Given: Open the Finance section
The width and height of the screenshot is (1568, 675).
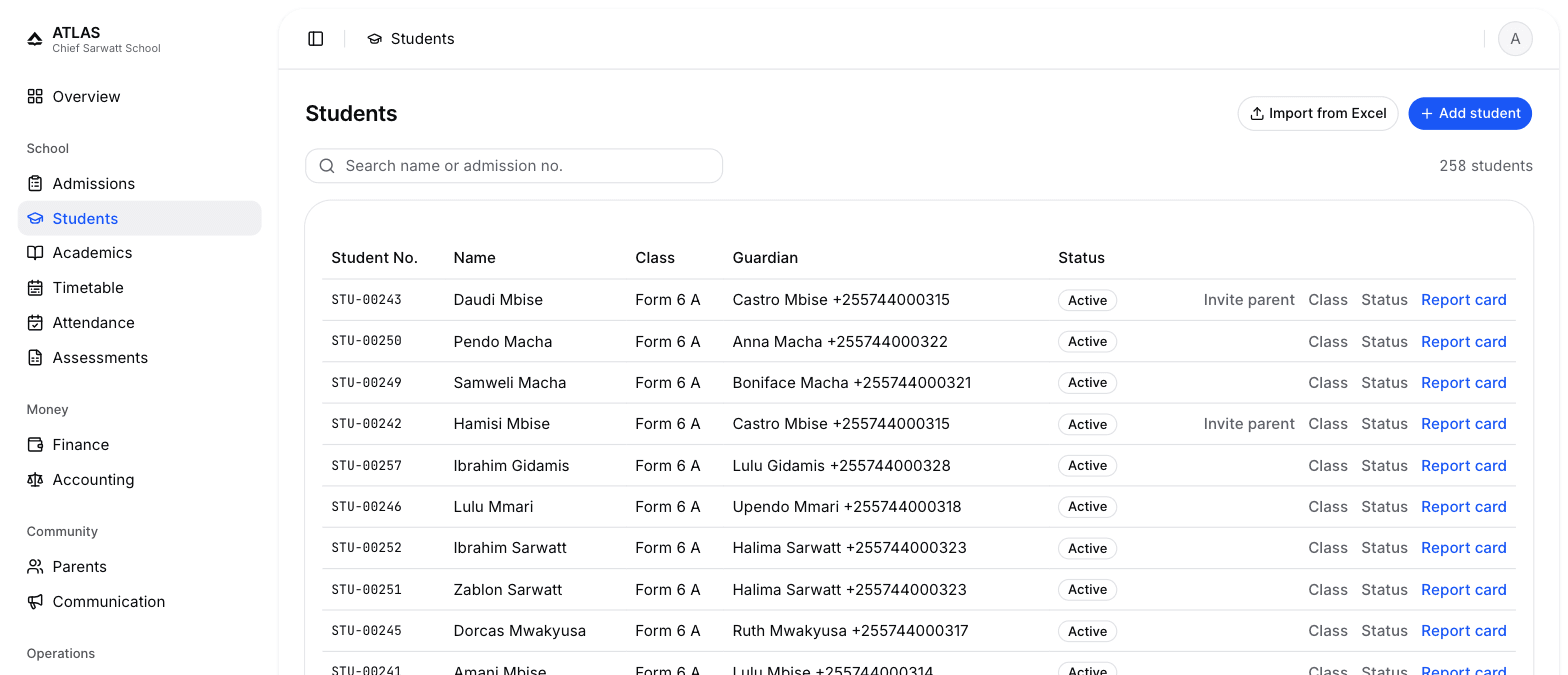Looking at the screenshot, I should coord(140,445).
